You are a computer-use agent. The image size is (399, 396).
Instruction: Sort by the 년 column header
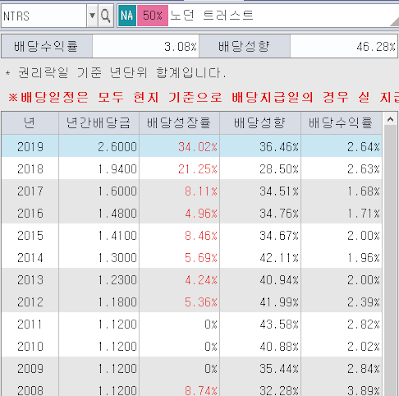click(30, 123)
